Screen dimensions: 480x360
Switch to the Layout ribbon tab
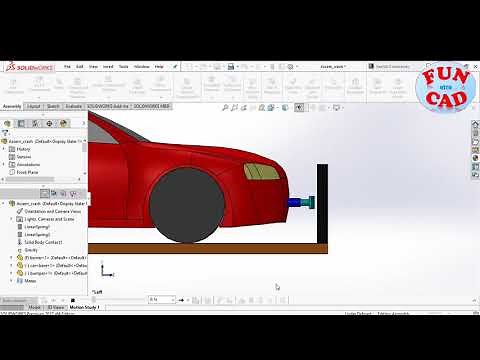click(x=34, y=106)
